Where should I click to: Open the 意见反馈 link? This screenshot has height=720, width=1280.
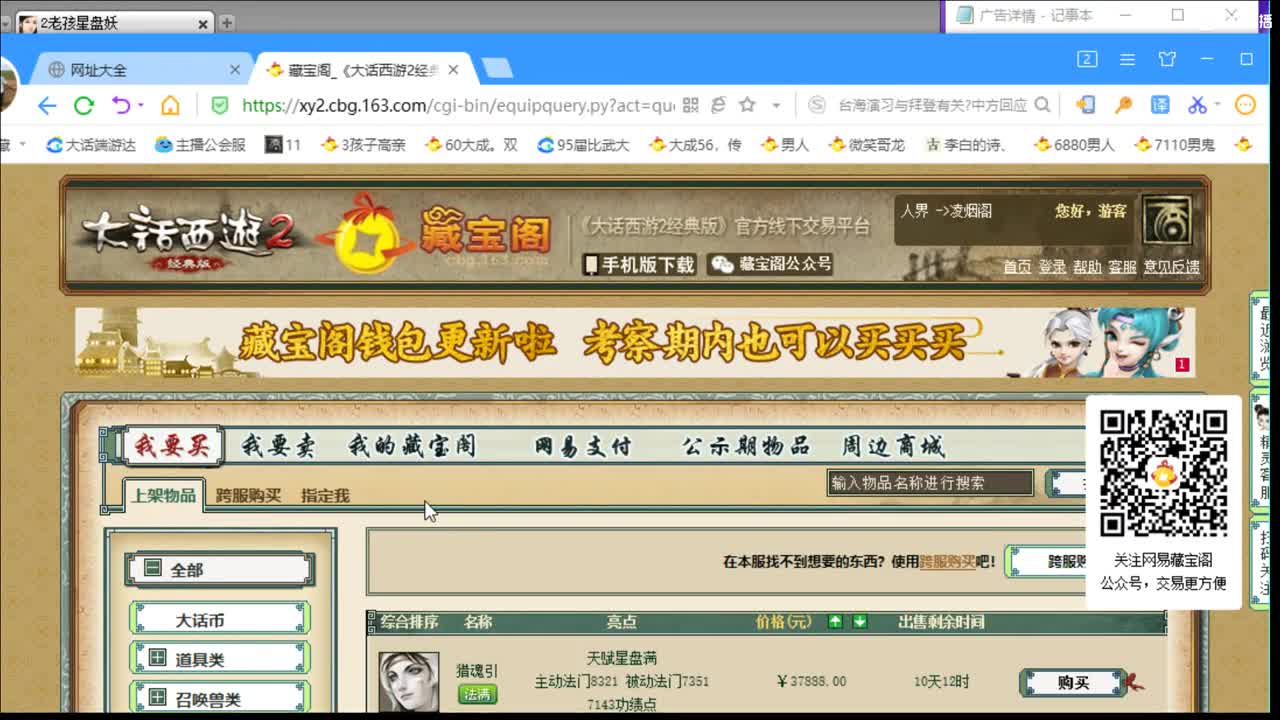1172,267
